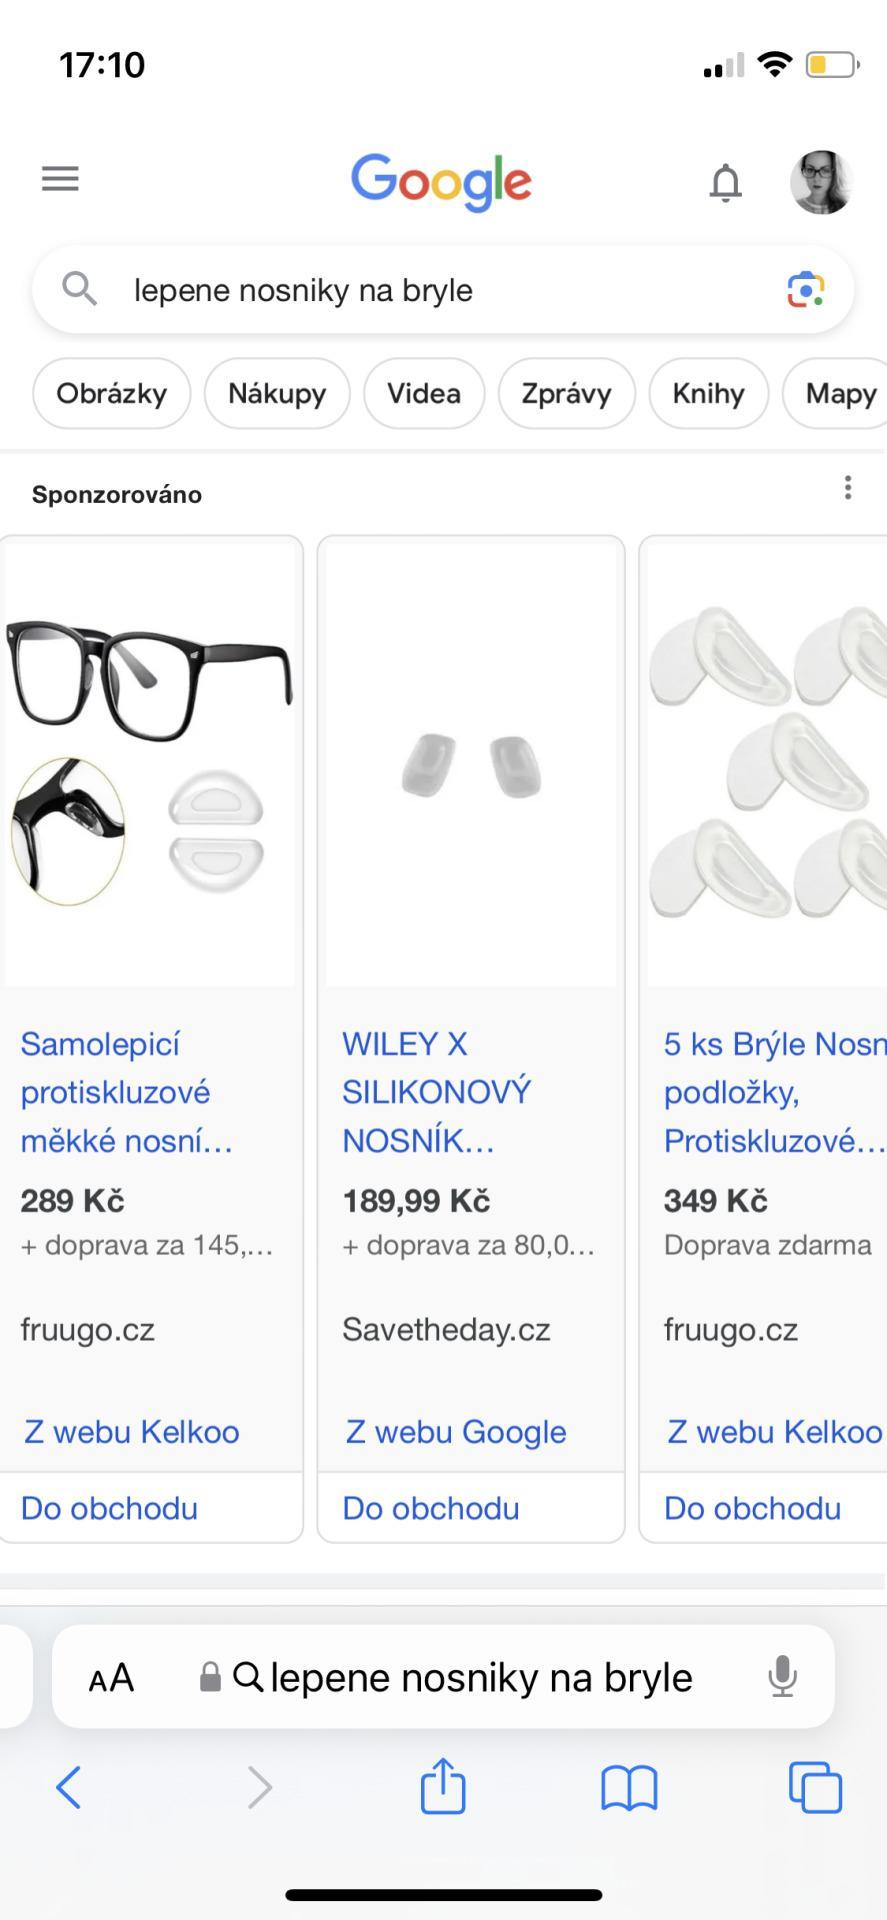Open Safari share sheet
Image resolution: width=887 pixels, height=1920 pixels.
tap(443, 1787)
